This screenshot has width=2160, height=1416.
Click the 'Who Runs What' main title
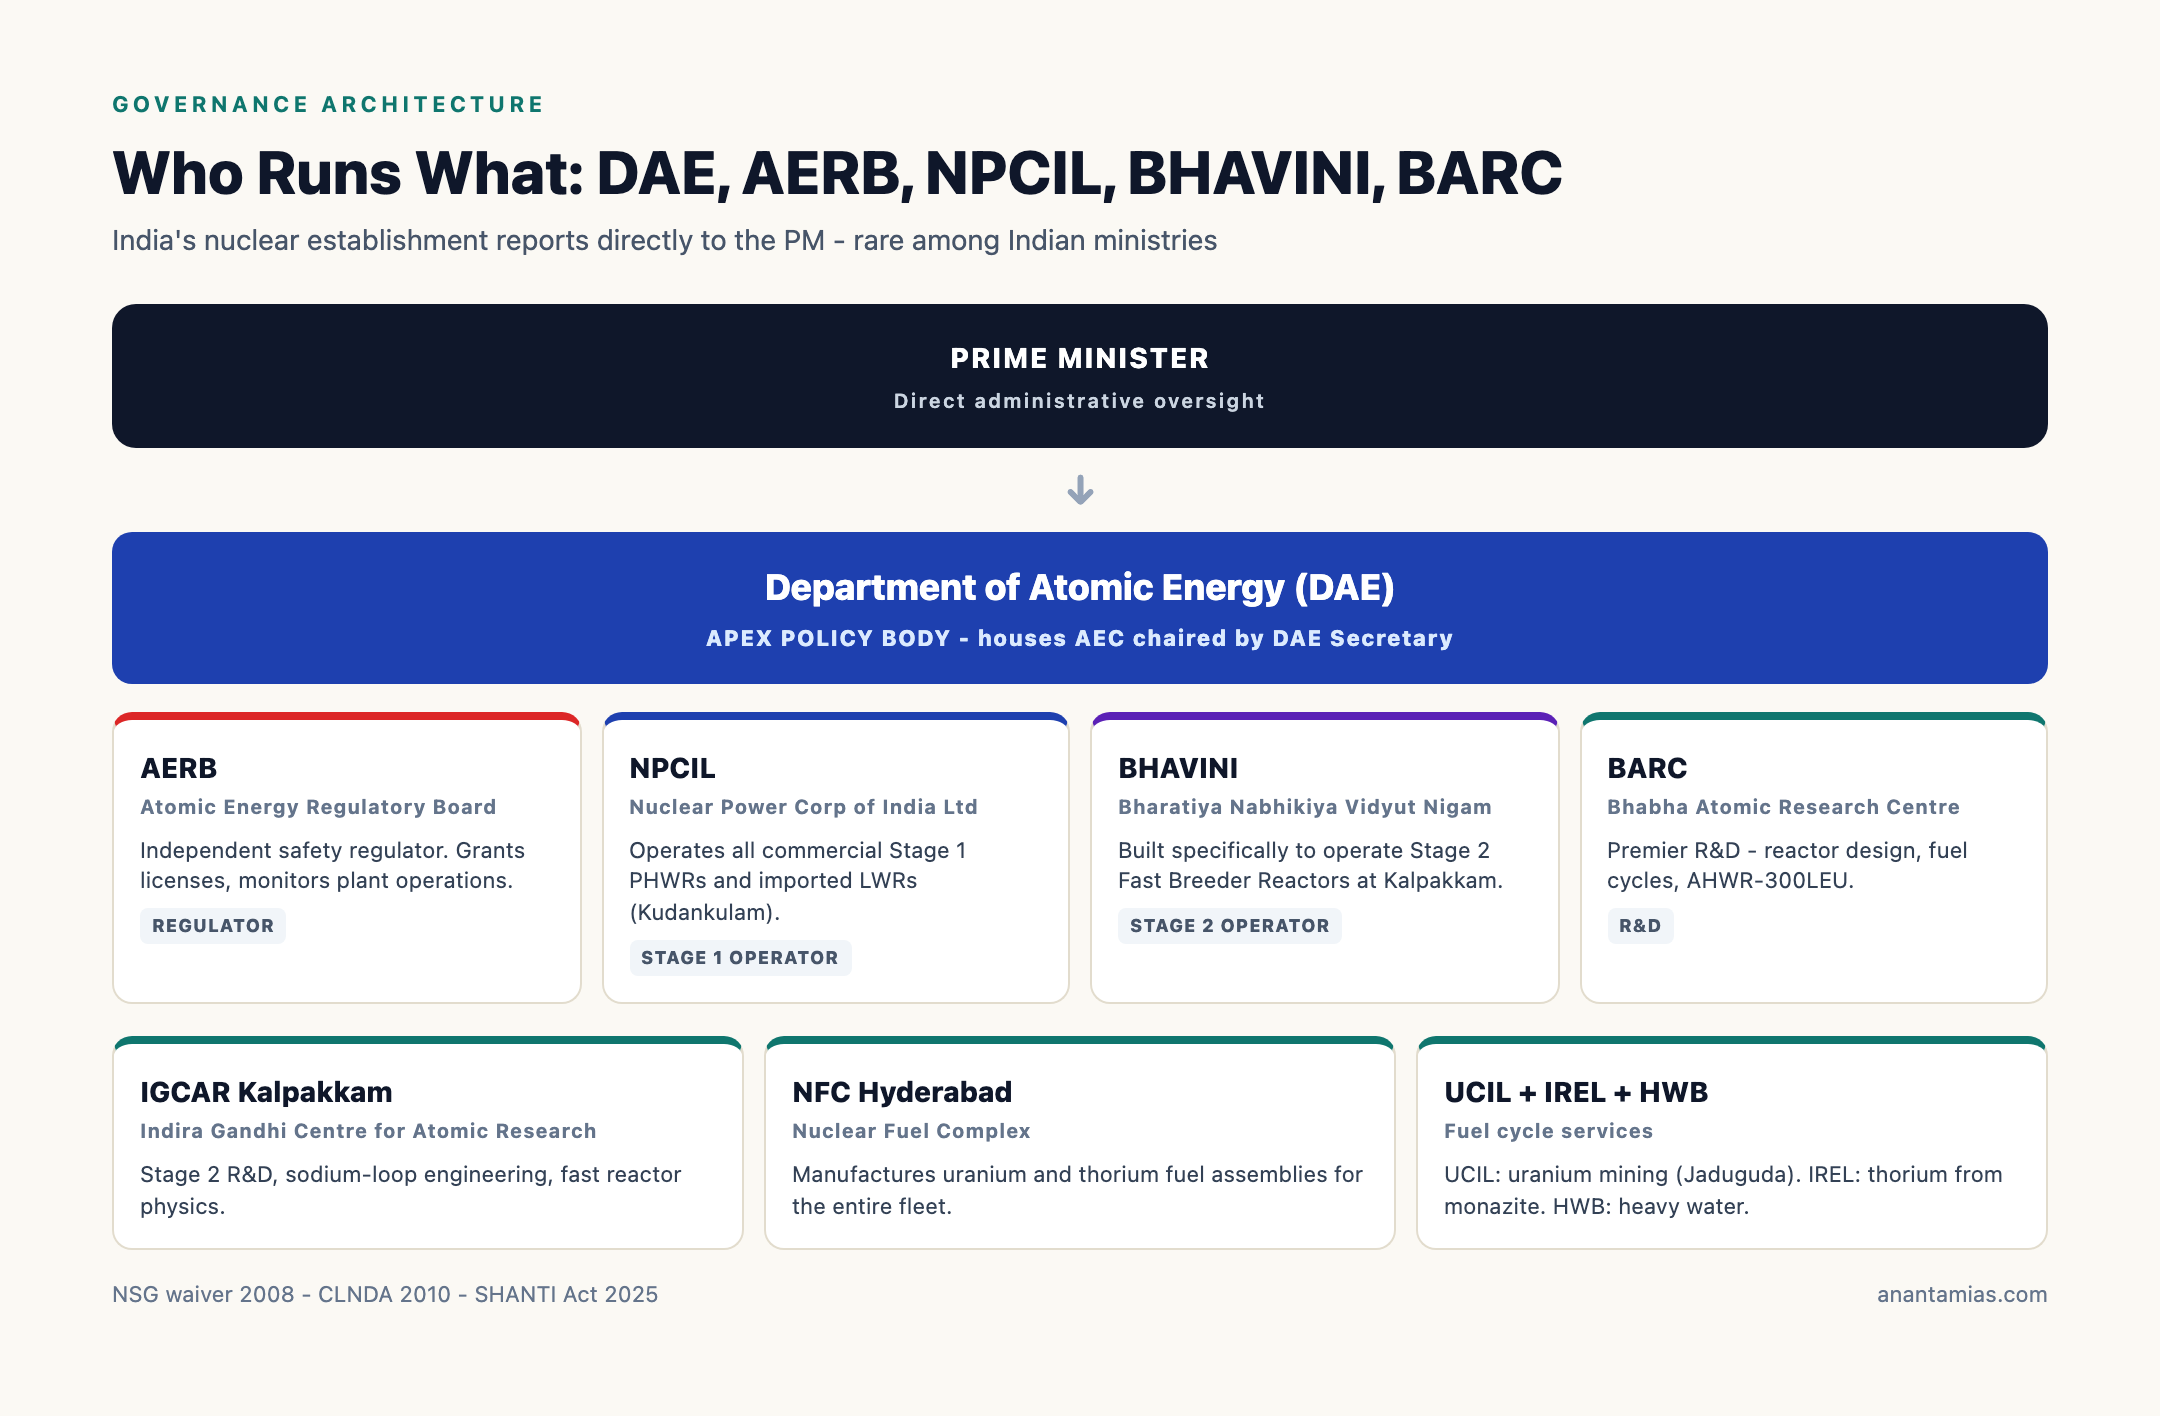point(837,173)
